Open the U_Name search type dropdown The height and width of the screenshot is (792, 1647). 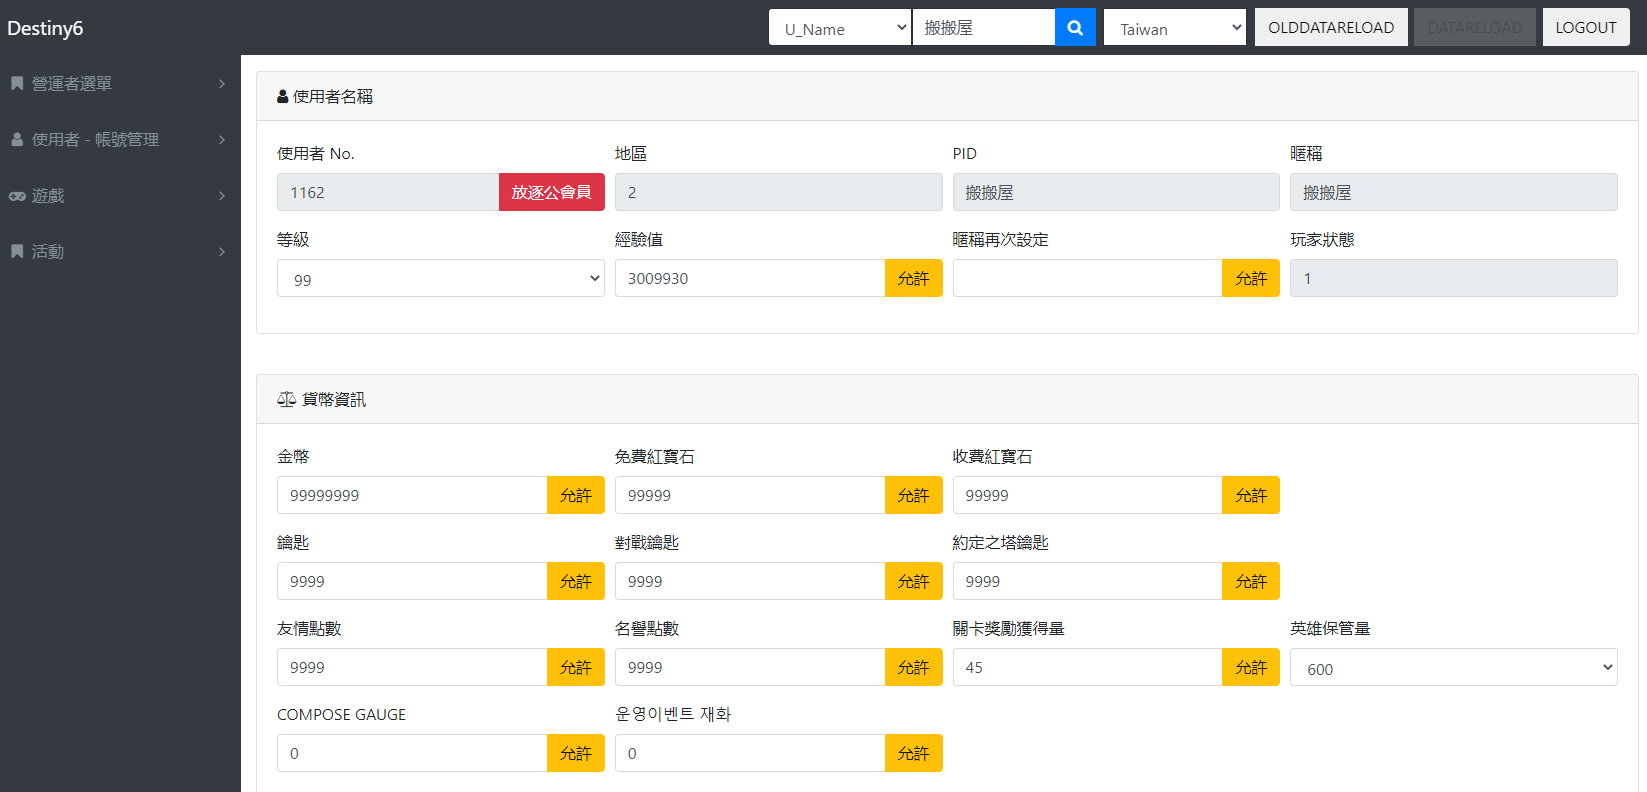coord(839,28)
